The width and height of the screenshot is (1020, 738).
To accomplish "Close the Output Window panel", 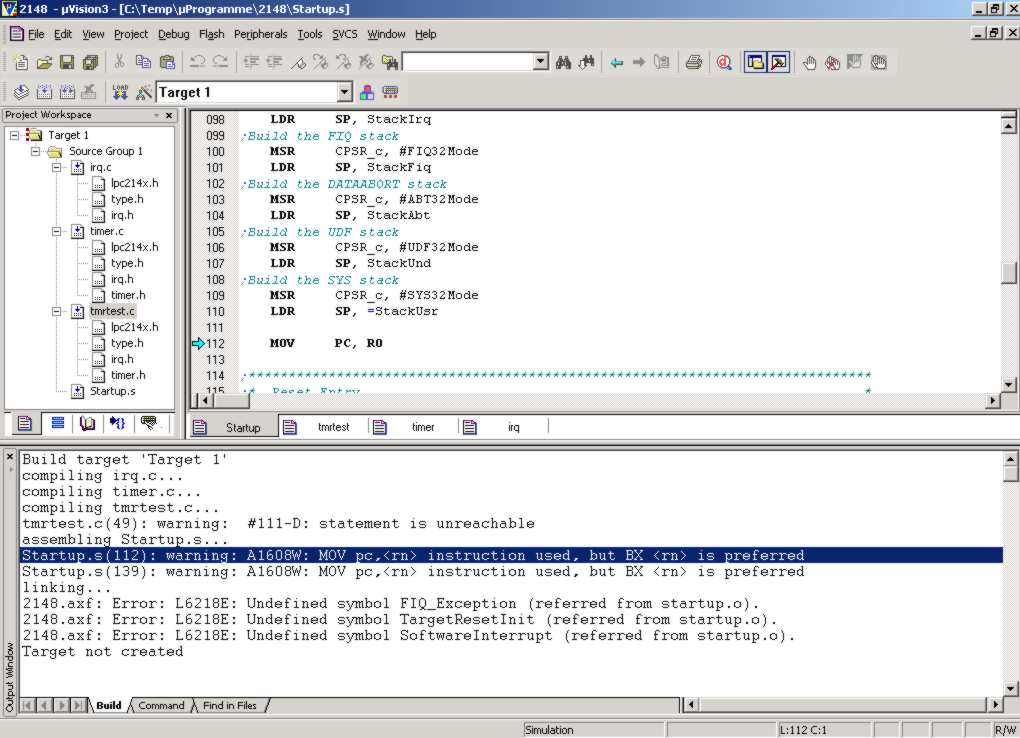I will tap(10, 456).
